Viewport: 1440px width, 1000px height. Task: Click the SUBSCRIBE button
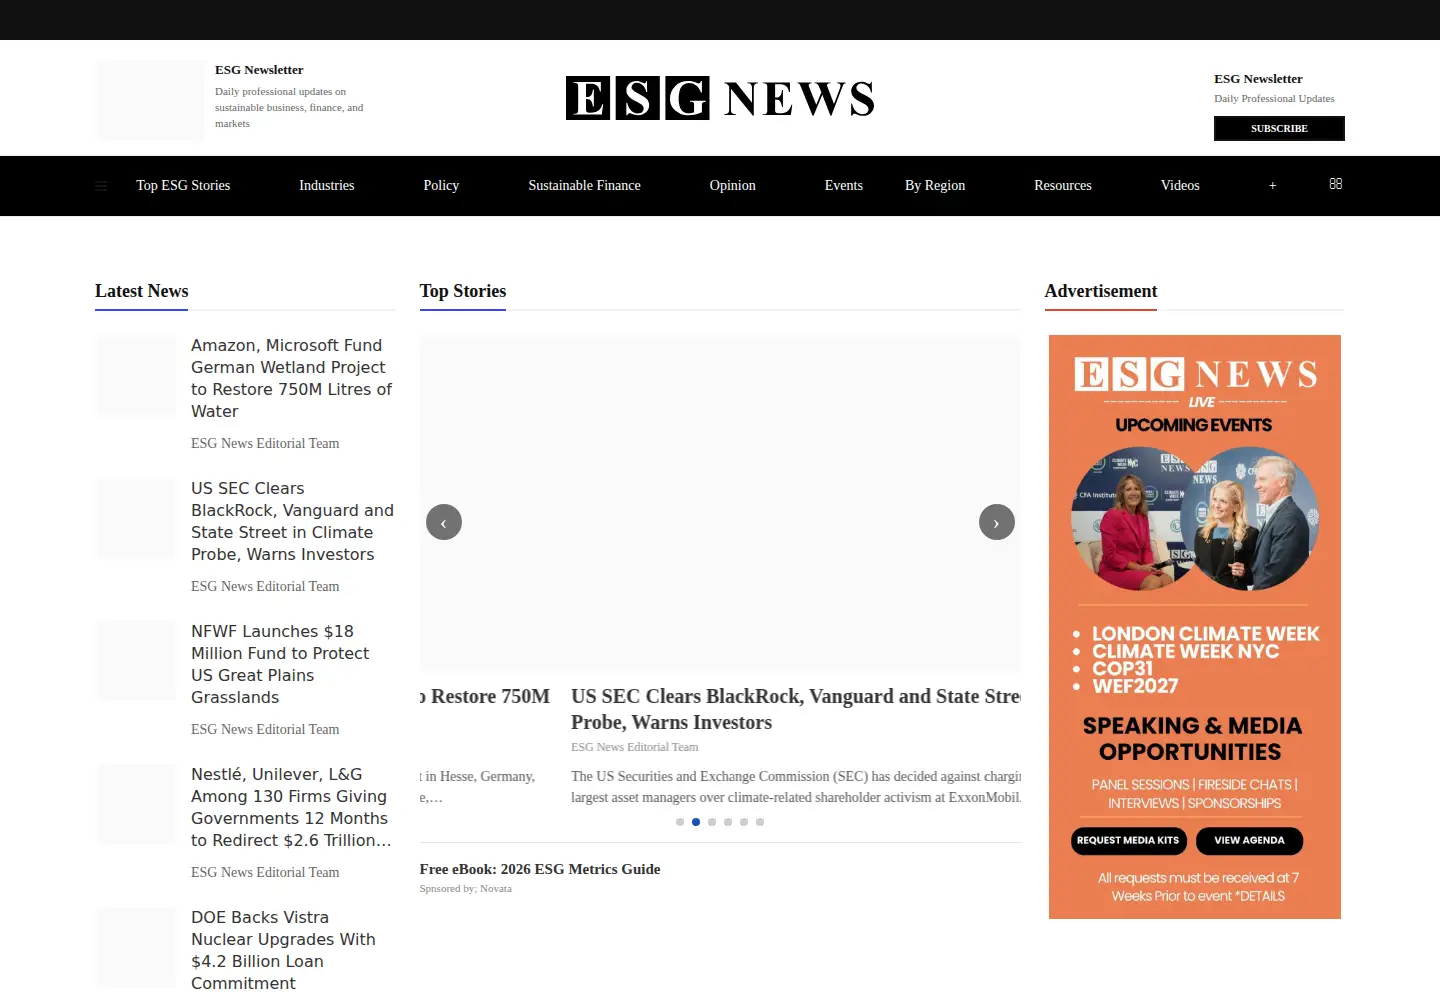(1279, 128)
